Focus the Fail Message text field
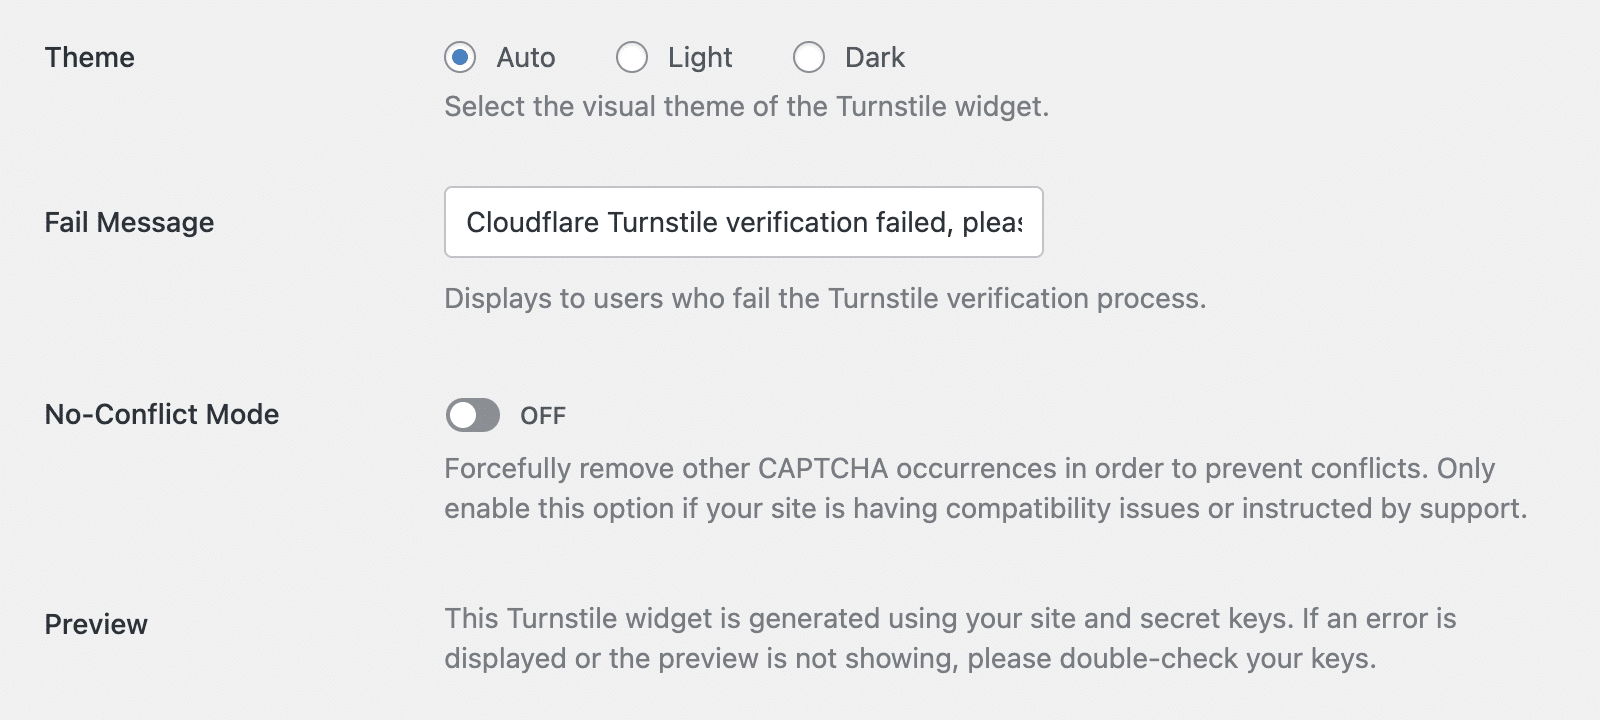 click(743, 222)
